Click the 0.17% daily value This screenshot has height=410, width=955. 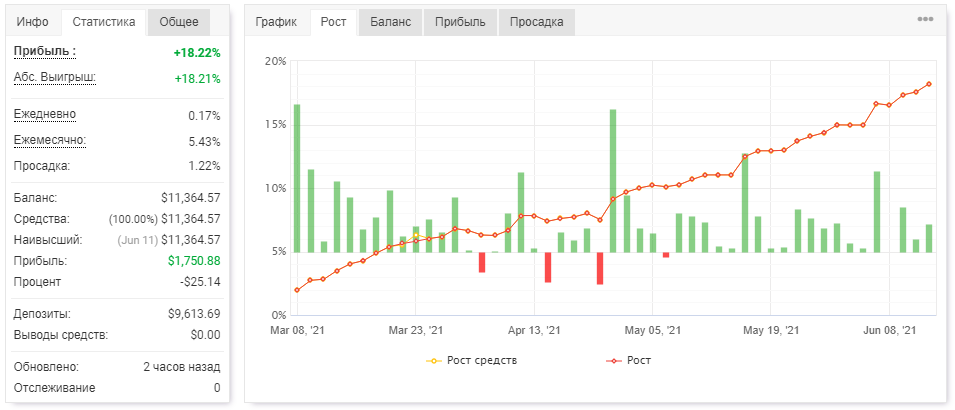click(x=204, y=116)
